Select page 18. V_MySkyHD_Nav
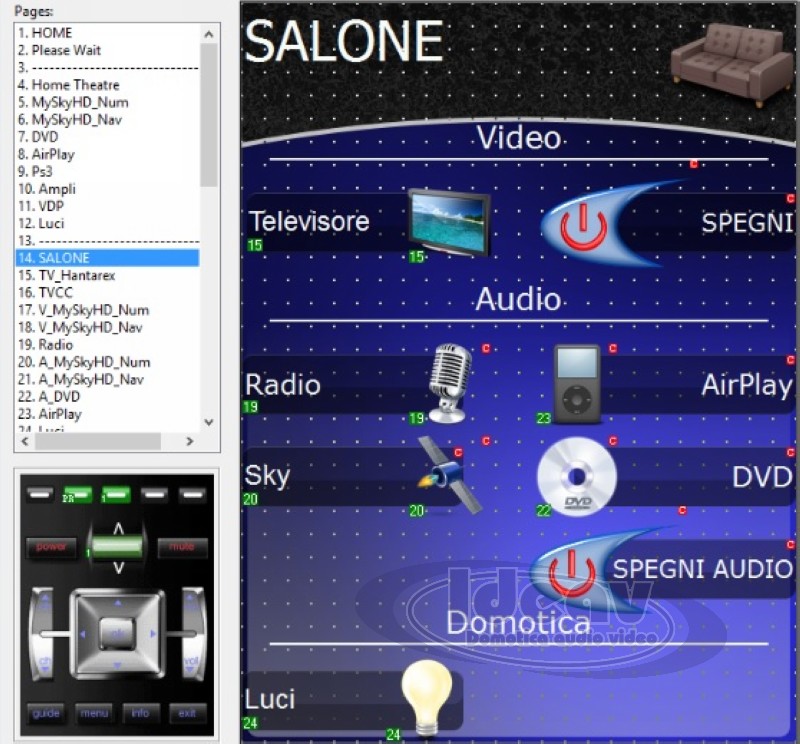 click(x=107, y=327)
